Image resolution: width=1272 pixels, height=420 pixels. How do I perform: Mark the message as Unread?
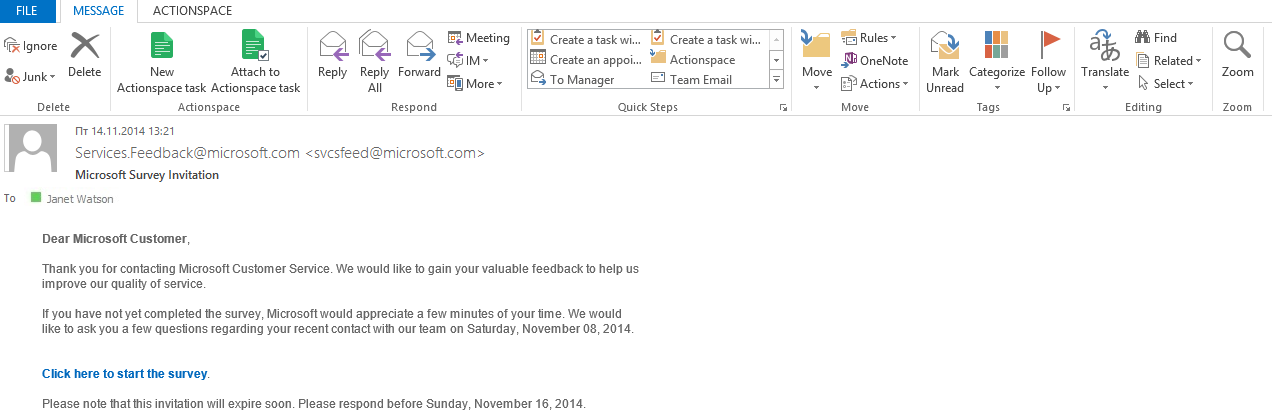[945, 62]
